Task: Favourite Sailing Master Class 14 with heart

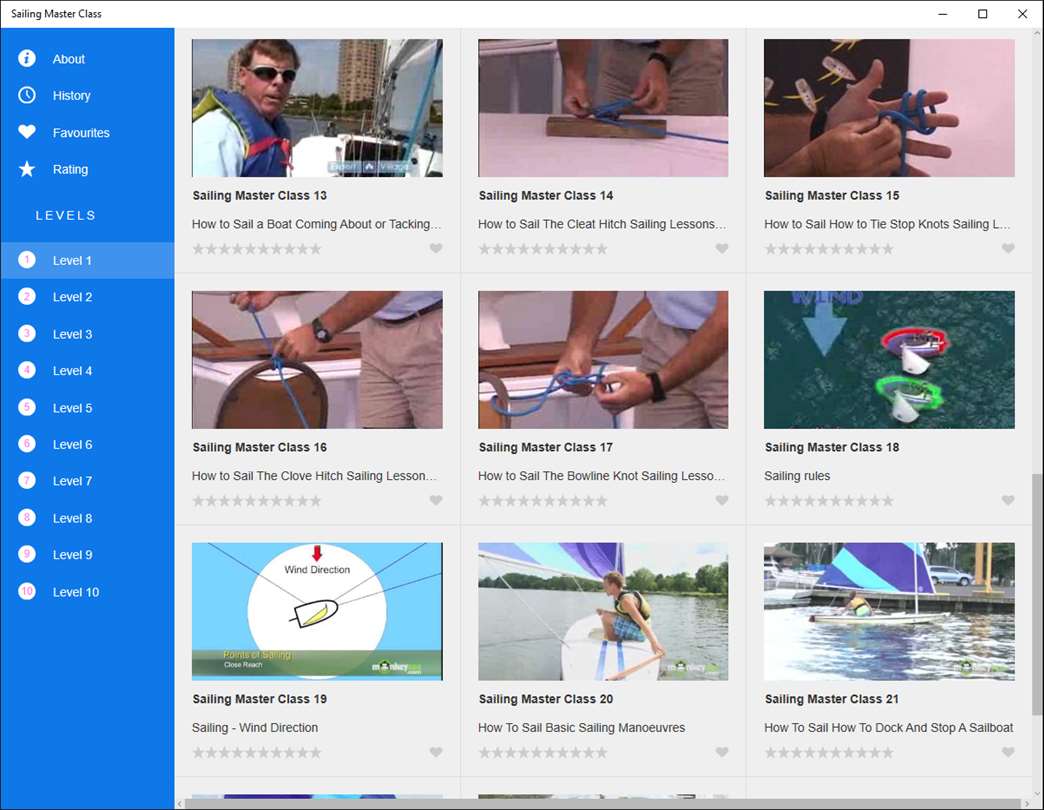Action: [722, 248]
